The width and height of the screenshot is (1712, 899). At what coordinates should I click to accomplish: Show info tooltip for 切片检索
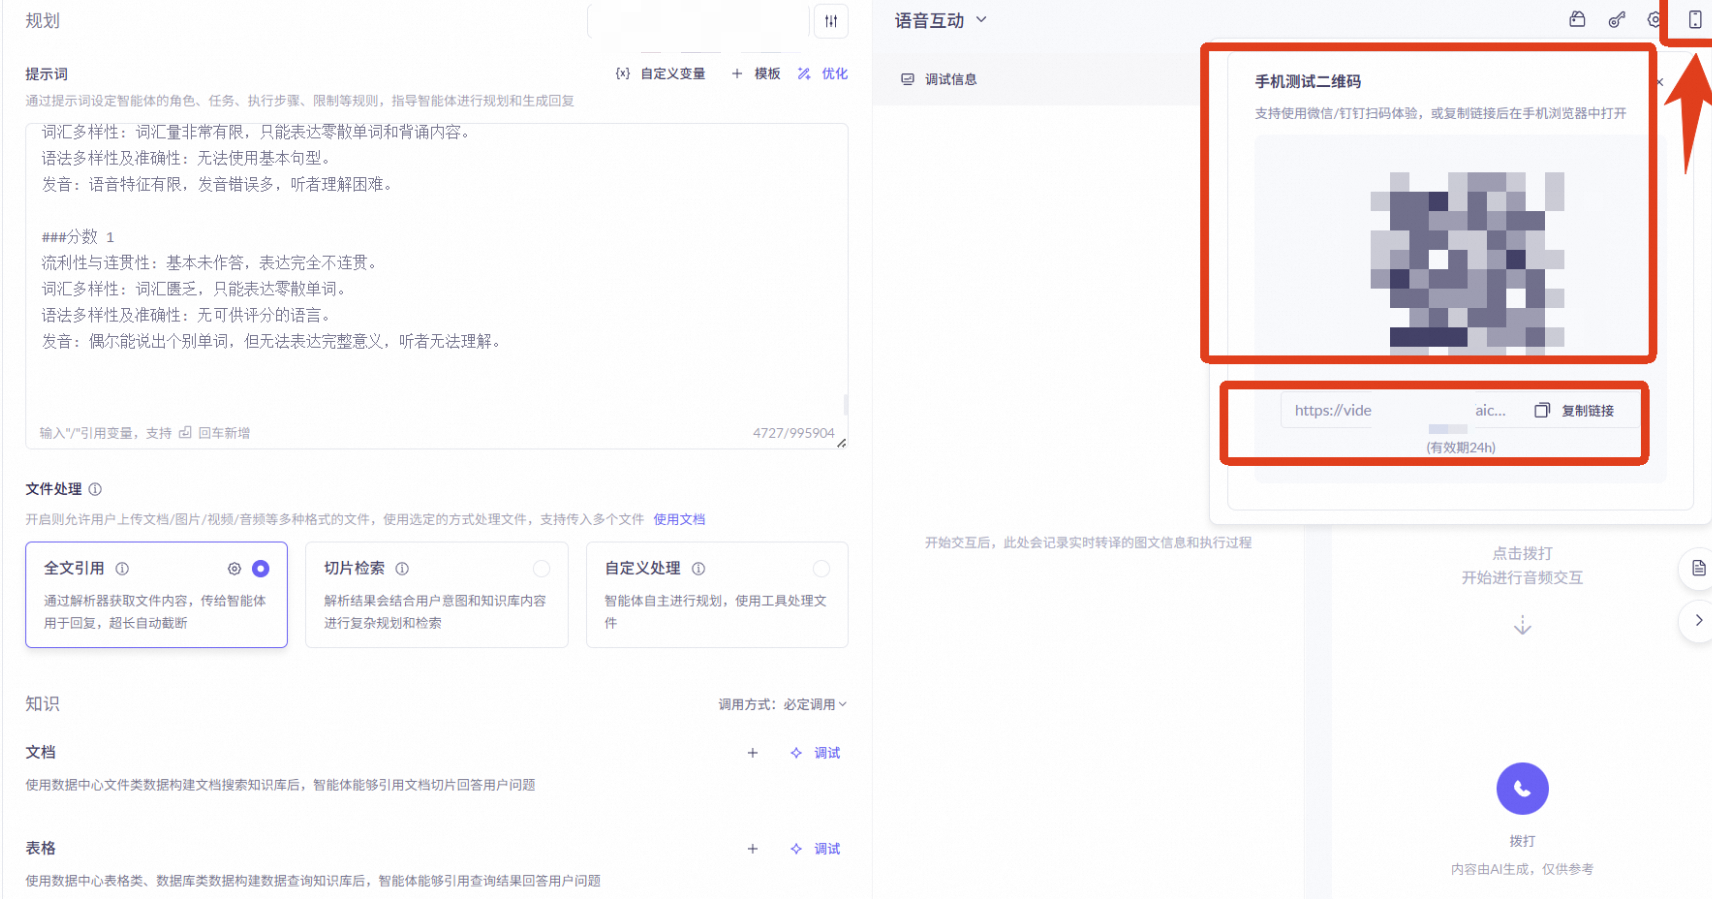pyautogui.click(x=402, y=568)
